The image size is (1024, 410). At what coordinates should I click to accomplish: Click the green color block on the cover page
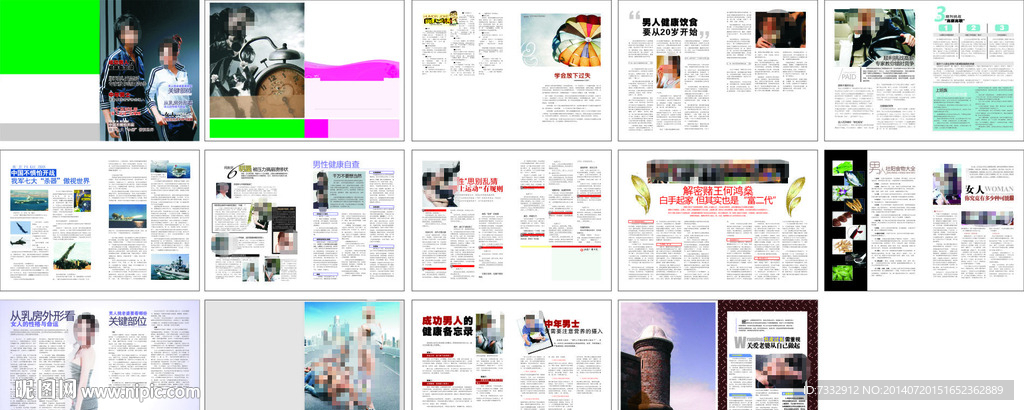tap(50, 37)
